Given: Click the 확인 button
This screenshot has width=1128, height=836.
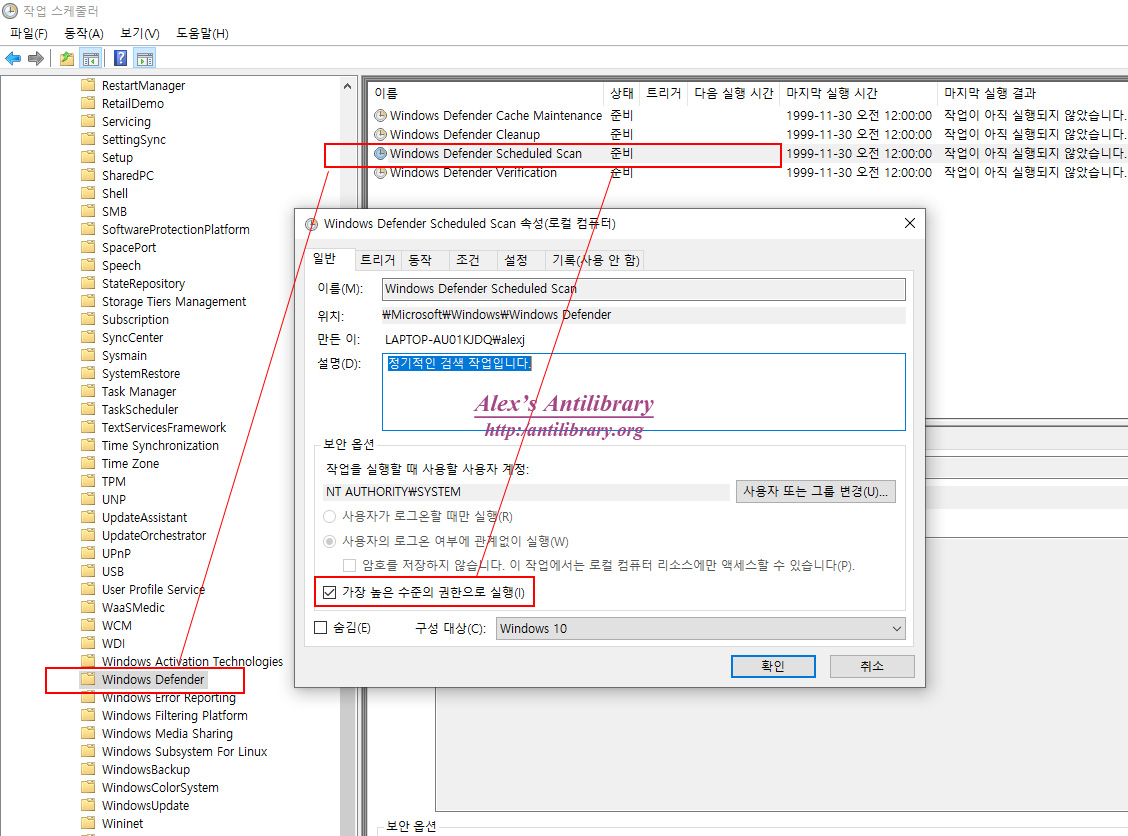Looking at the screenshot, I should click(773, 666).
